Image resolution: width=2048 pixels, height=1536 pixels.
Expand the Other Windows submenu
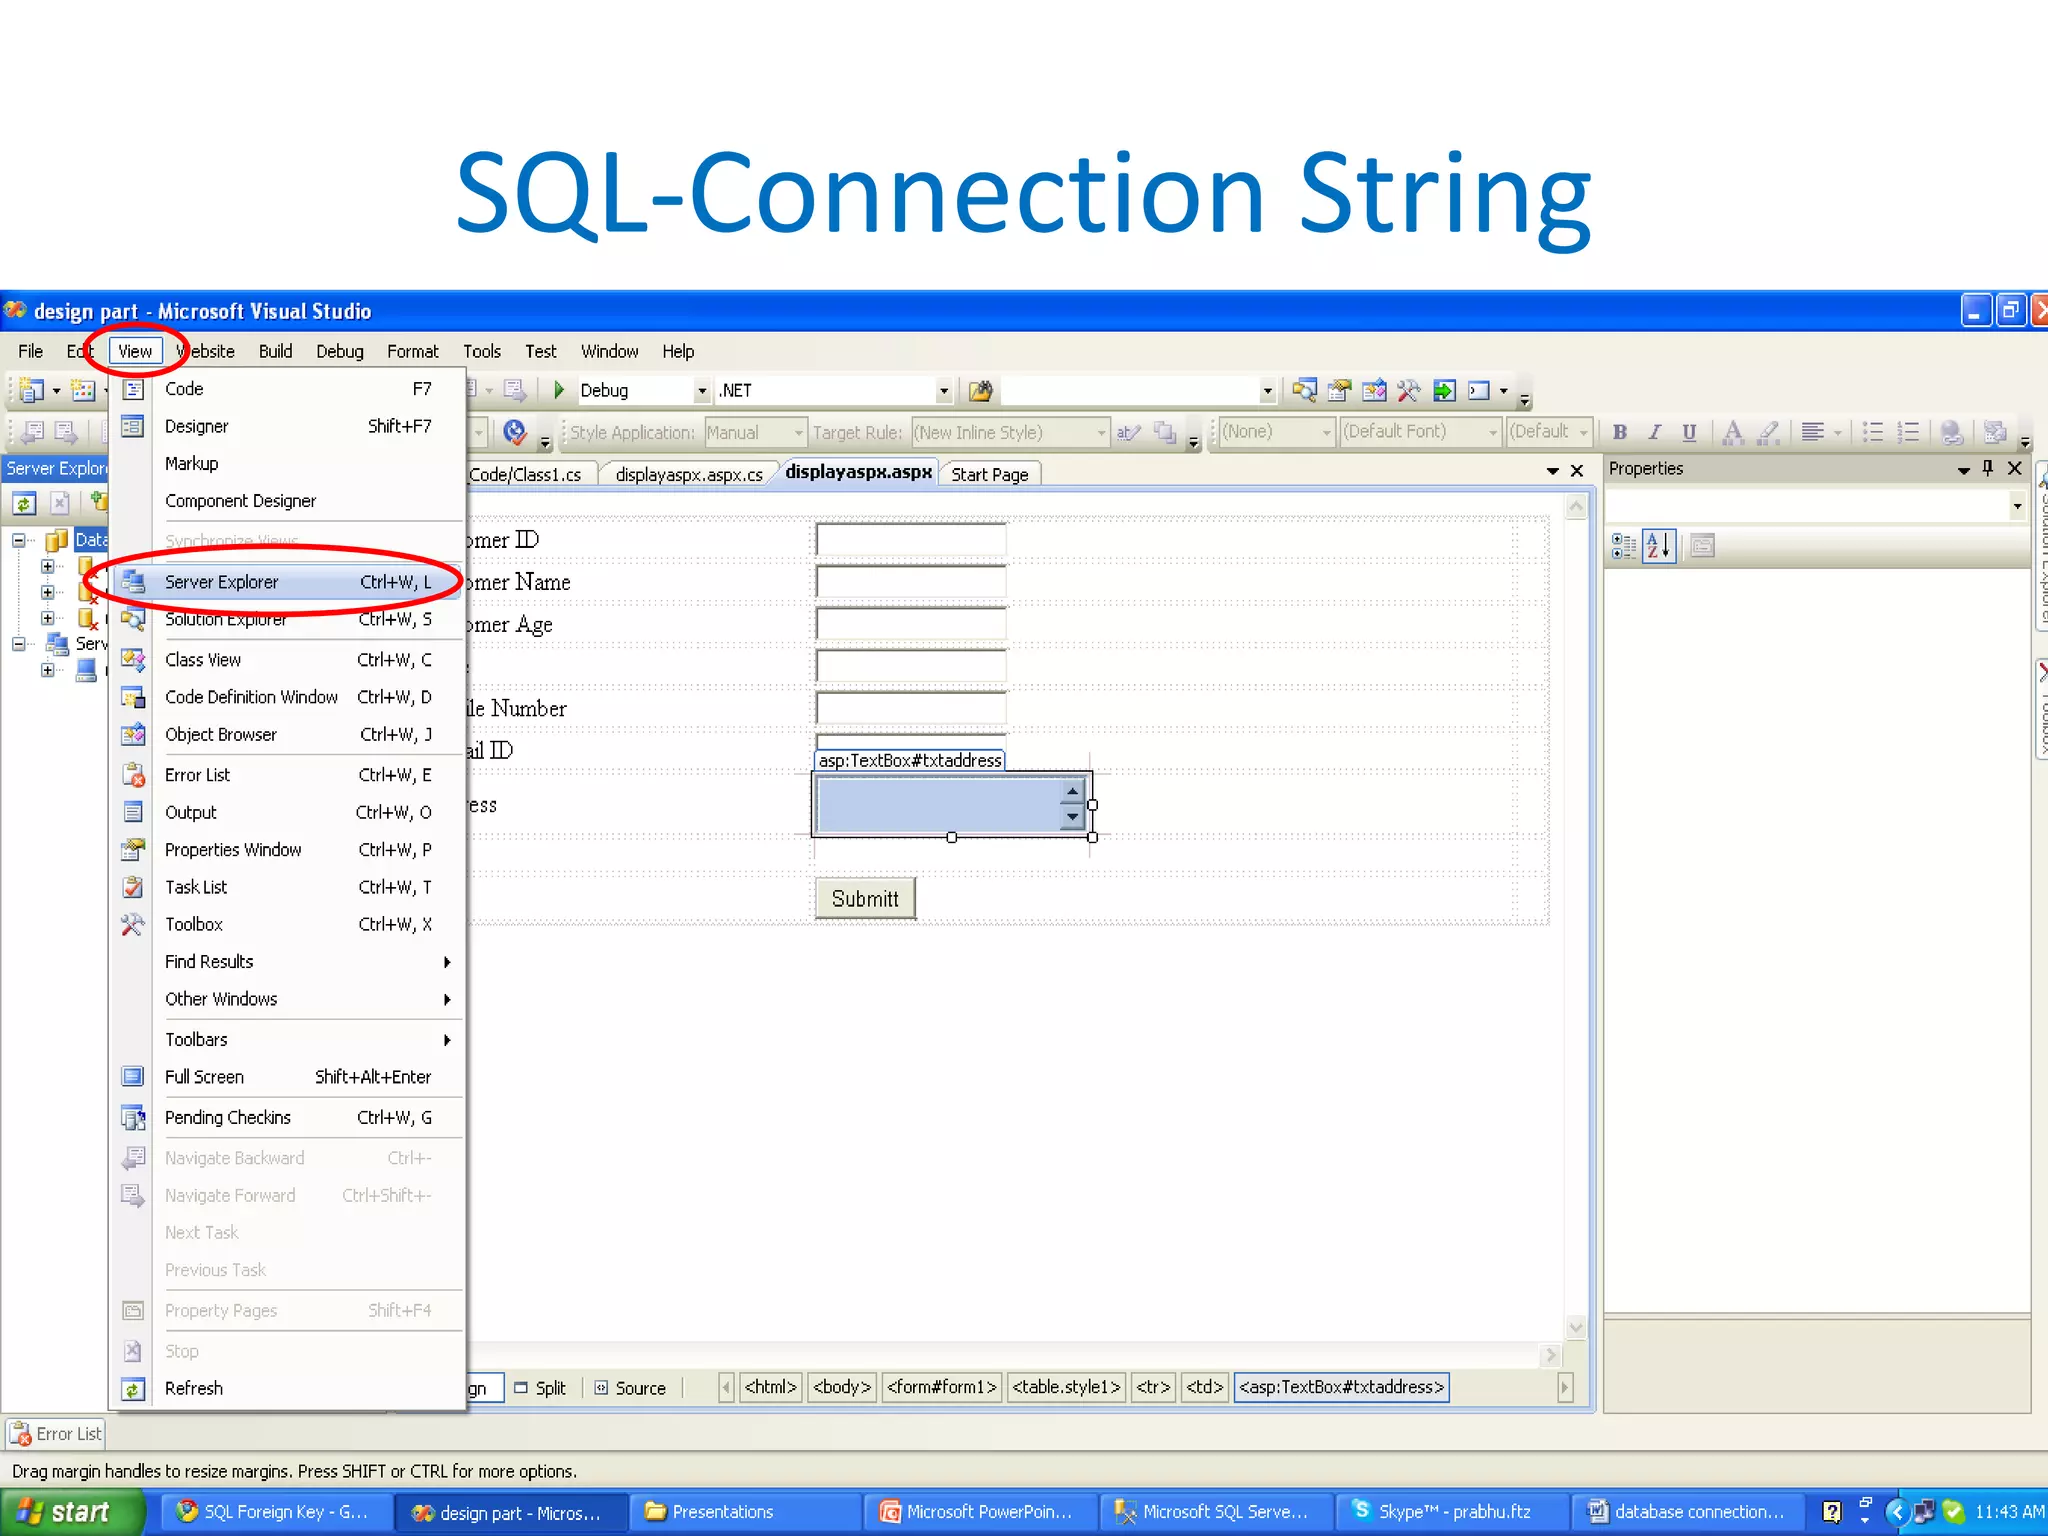pos(308,999)
